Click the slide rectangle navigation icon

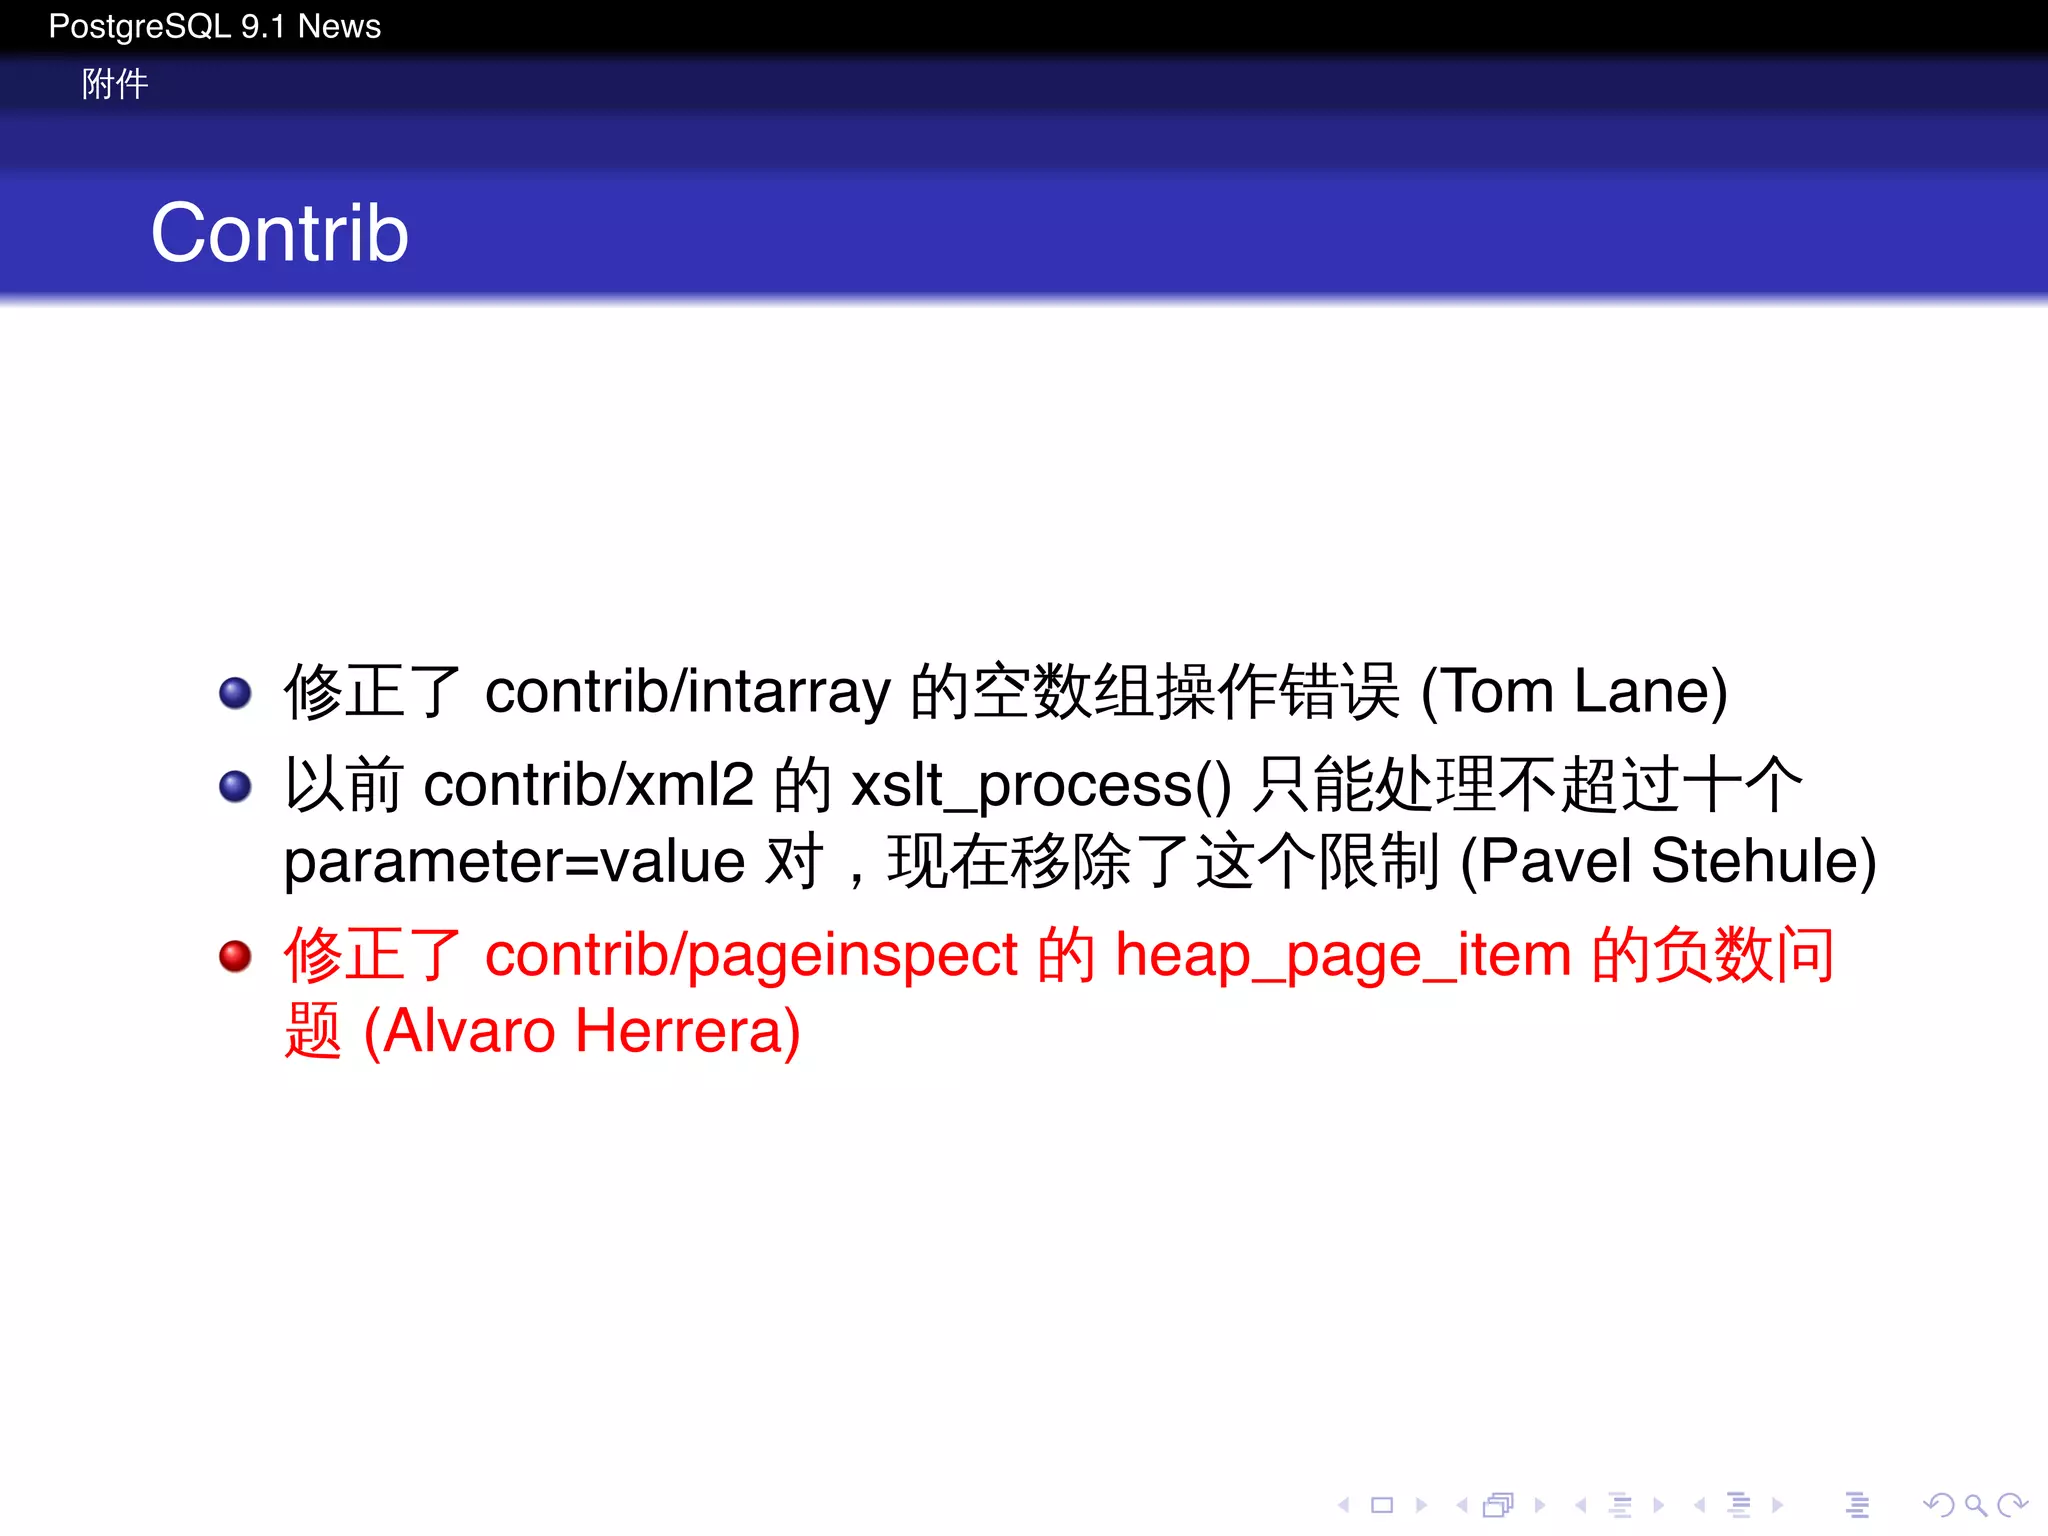coord(1382,1504)
